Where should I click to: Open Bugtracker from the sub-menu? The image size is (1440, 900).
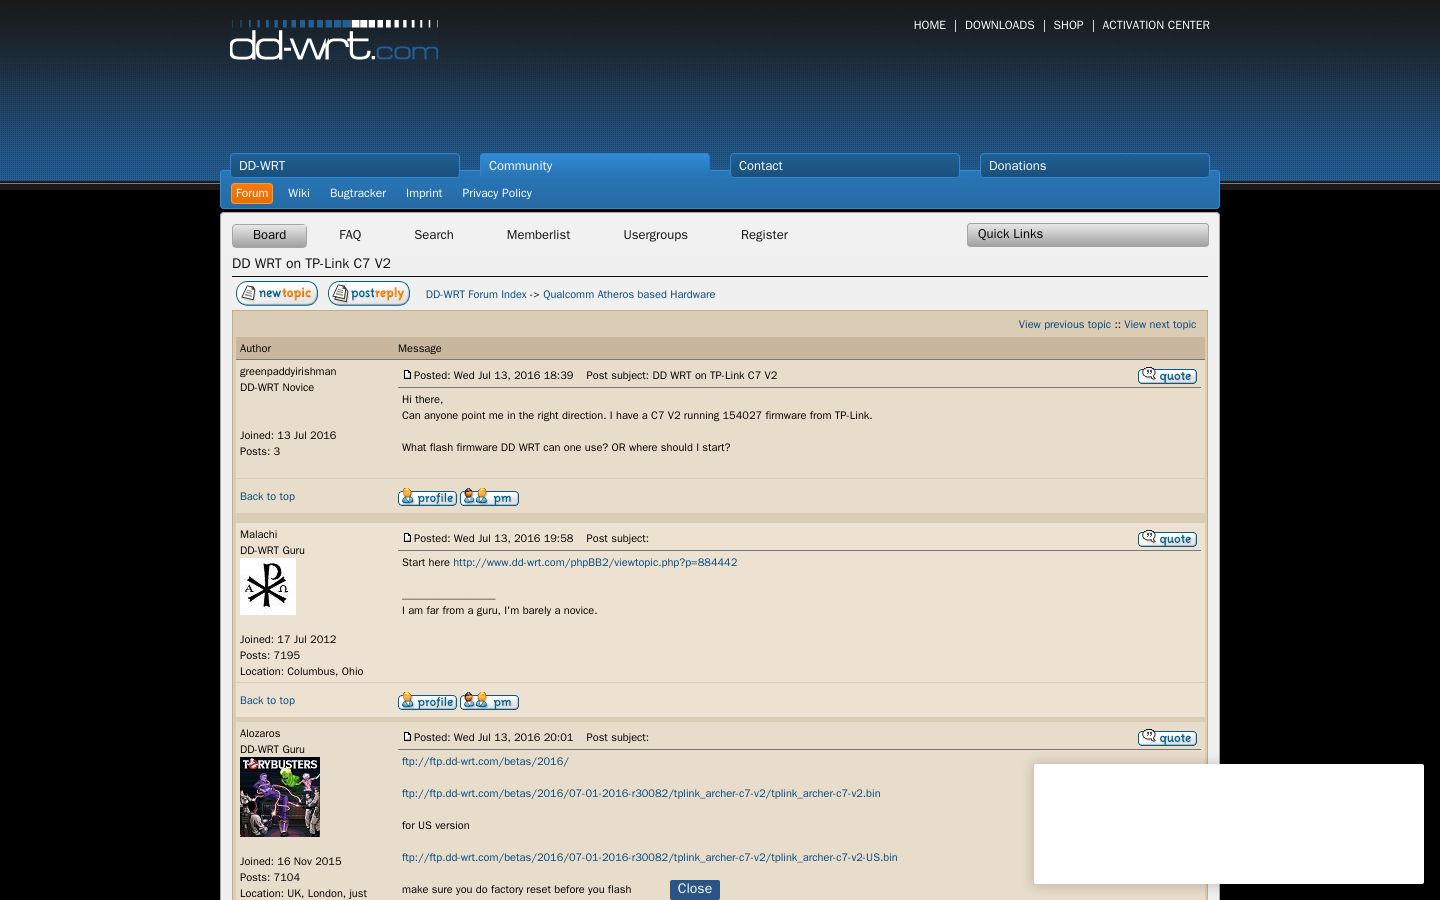pos(358,193)
